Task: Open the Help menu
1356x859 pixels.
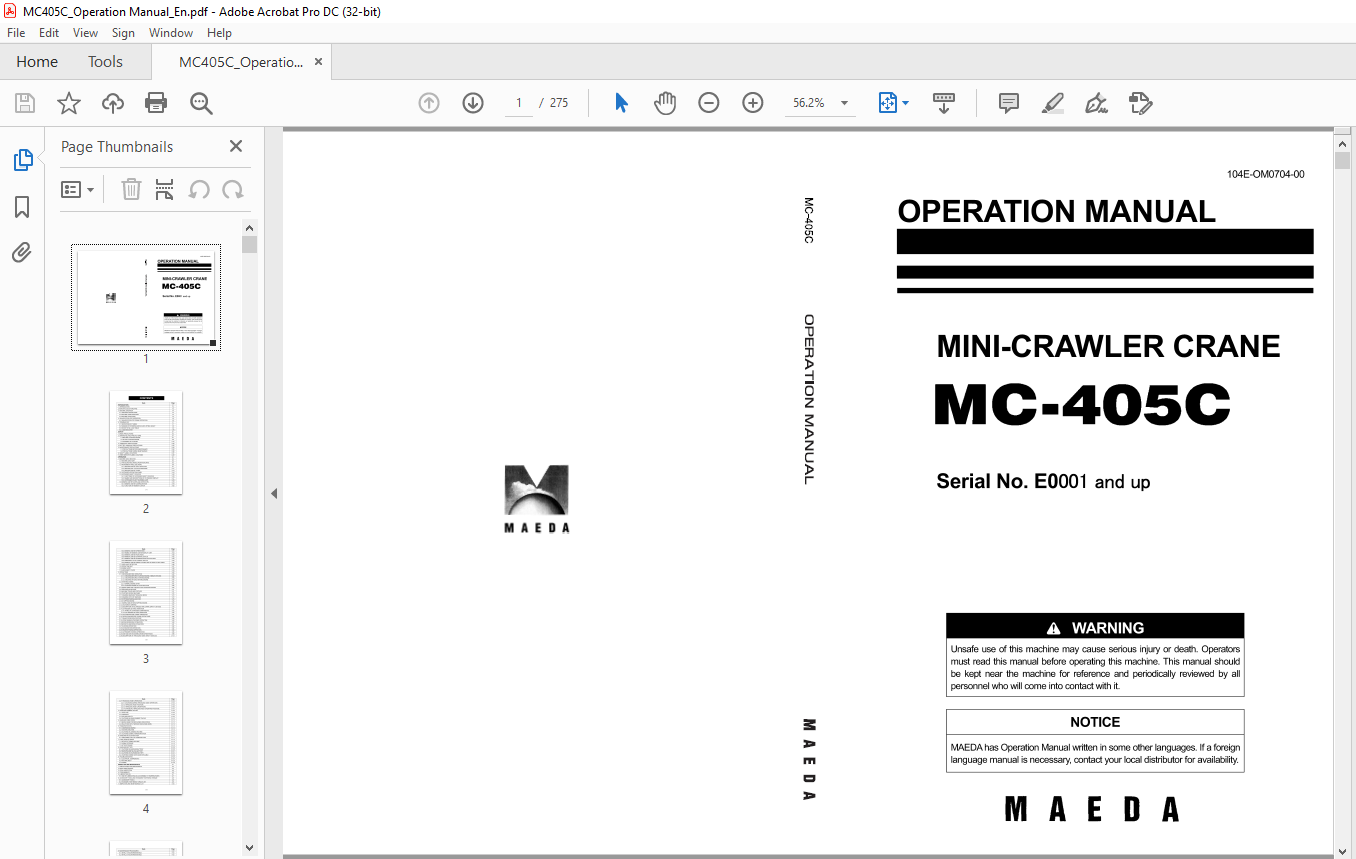Action: pyautogui.click(x=219, y=33)
